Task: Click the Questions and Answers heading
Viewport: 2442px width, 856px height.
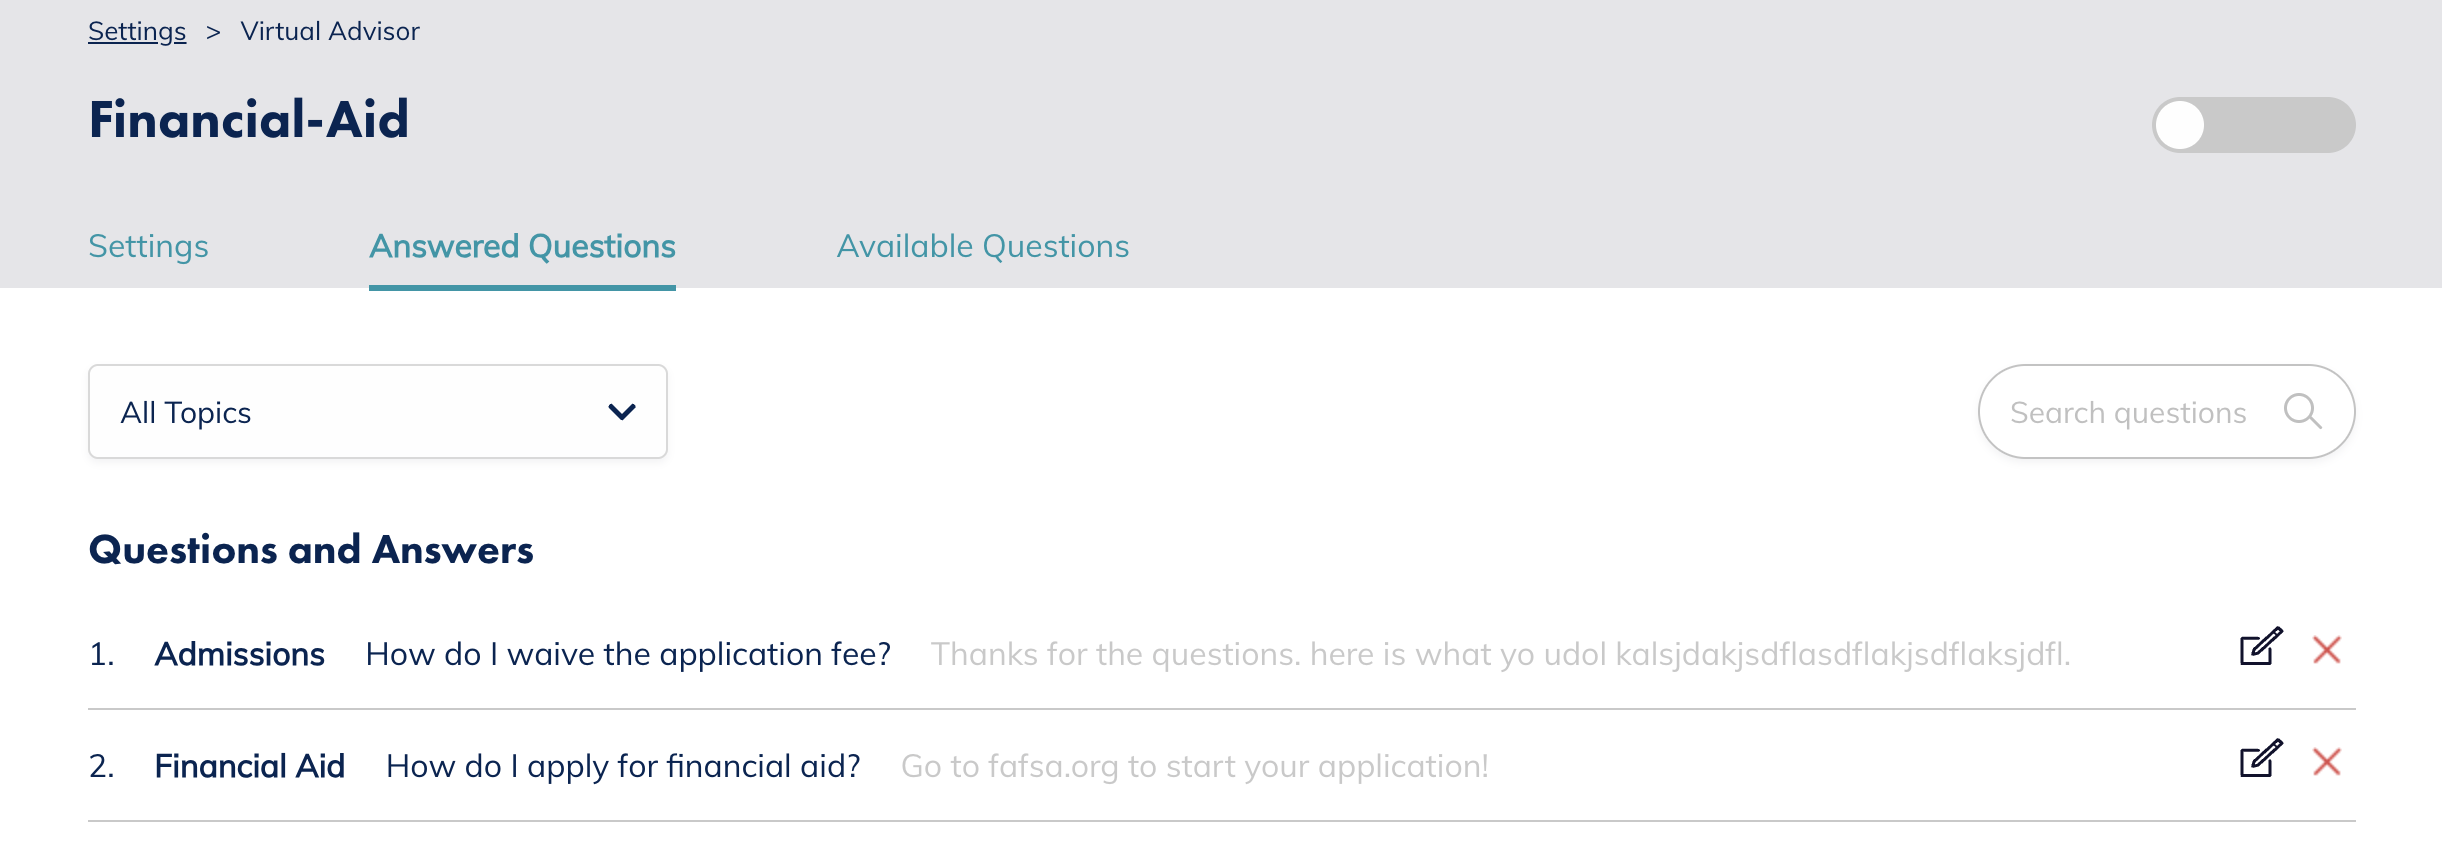Action: coord(311,549)
